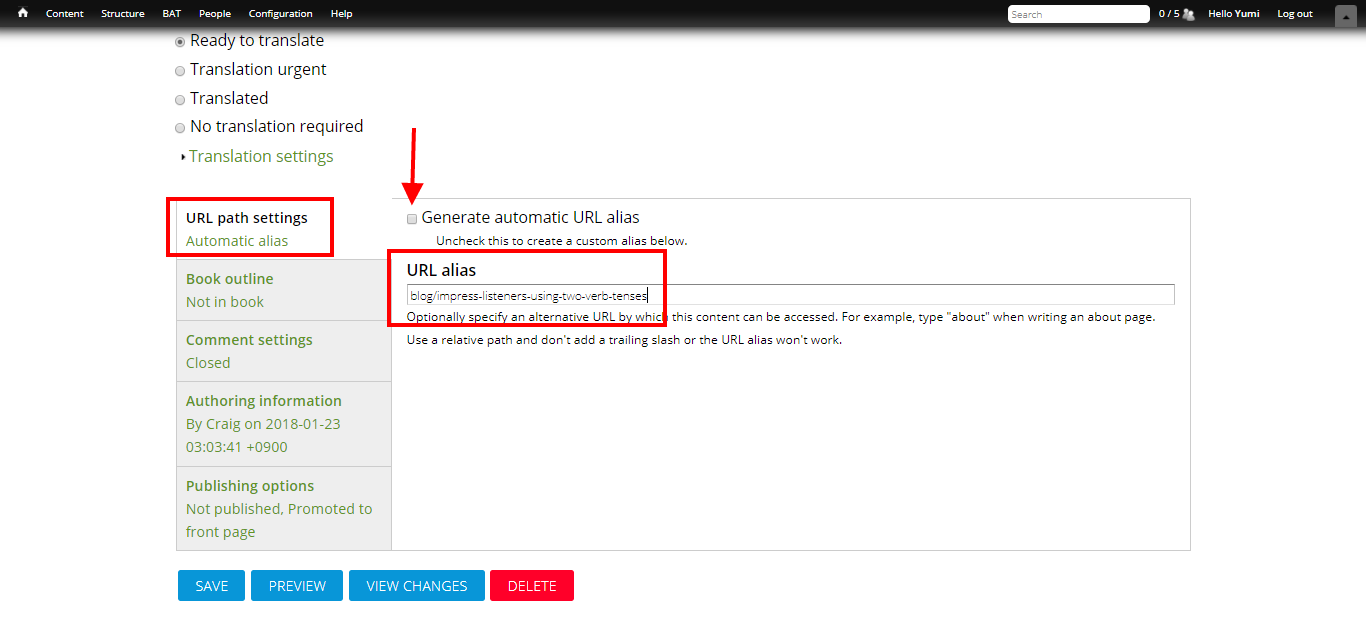Open the BAT menu item
Viewport: 1366px width, 637px height.
171,13
